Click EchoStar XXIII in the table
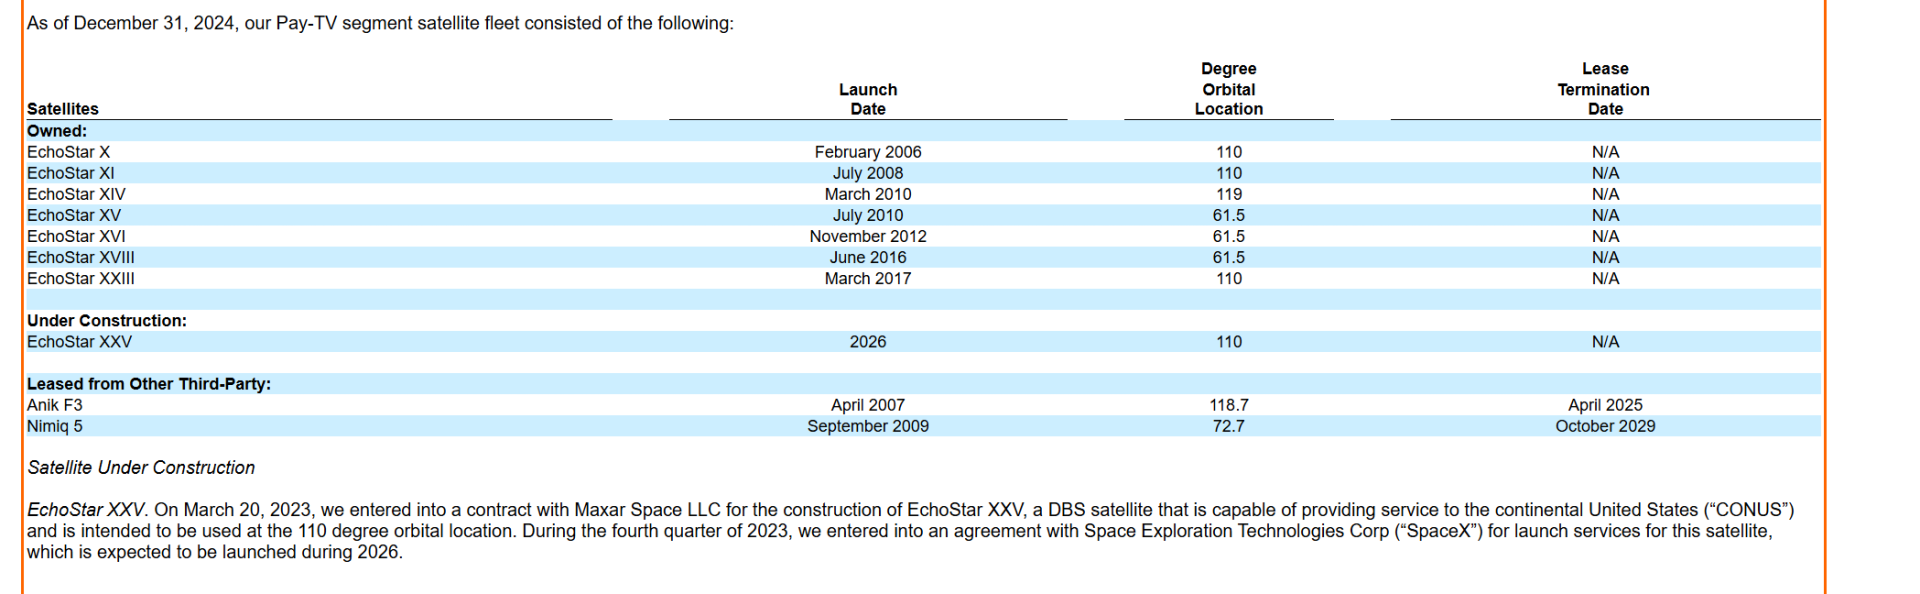The width and height of the screenshot is (1920, 594). point(81,278)
